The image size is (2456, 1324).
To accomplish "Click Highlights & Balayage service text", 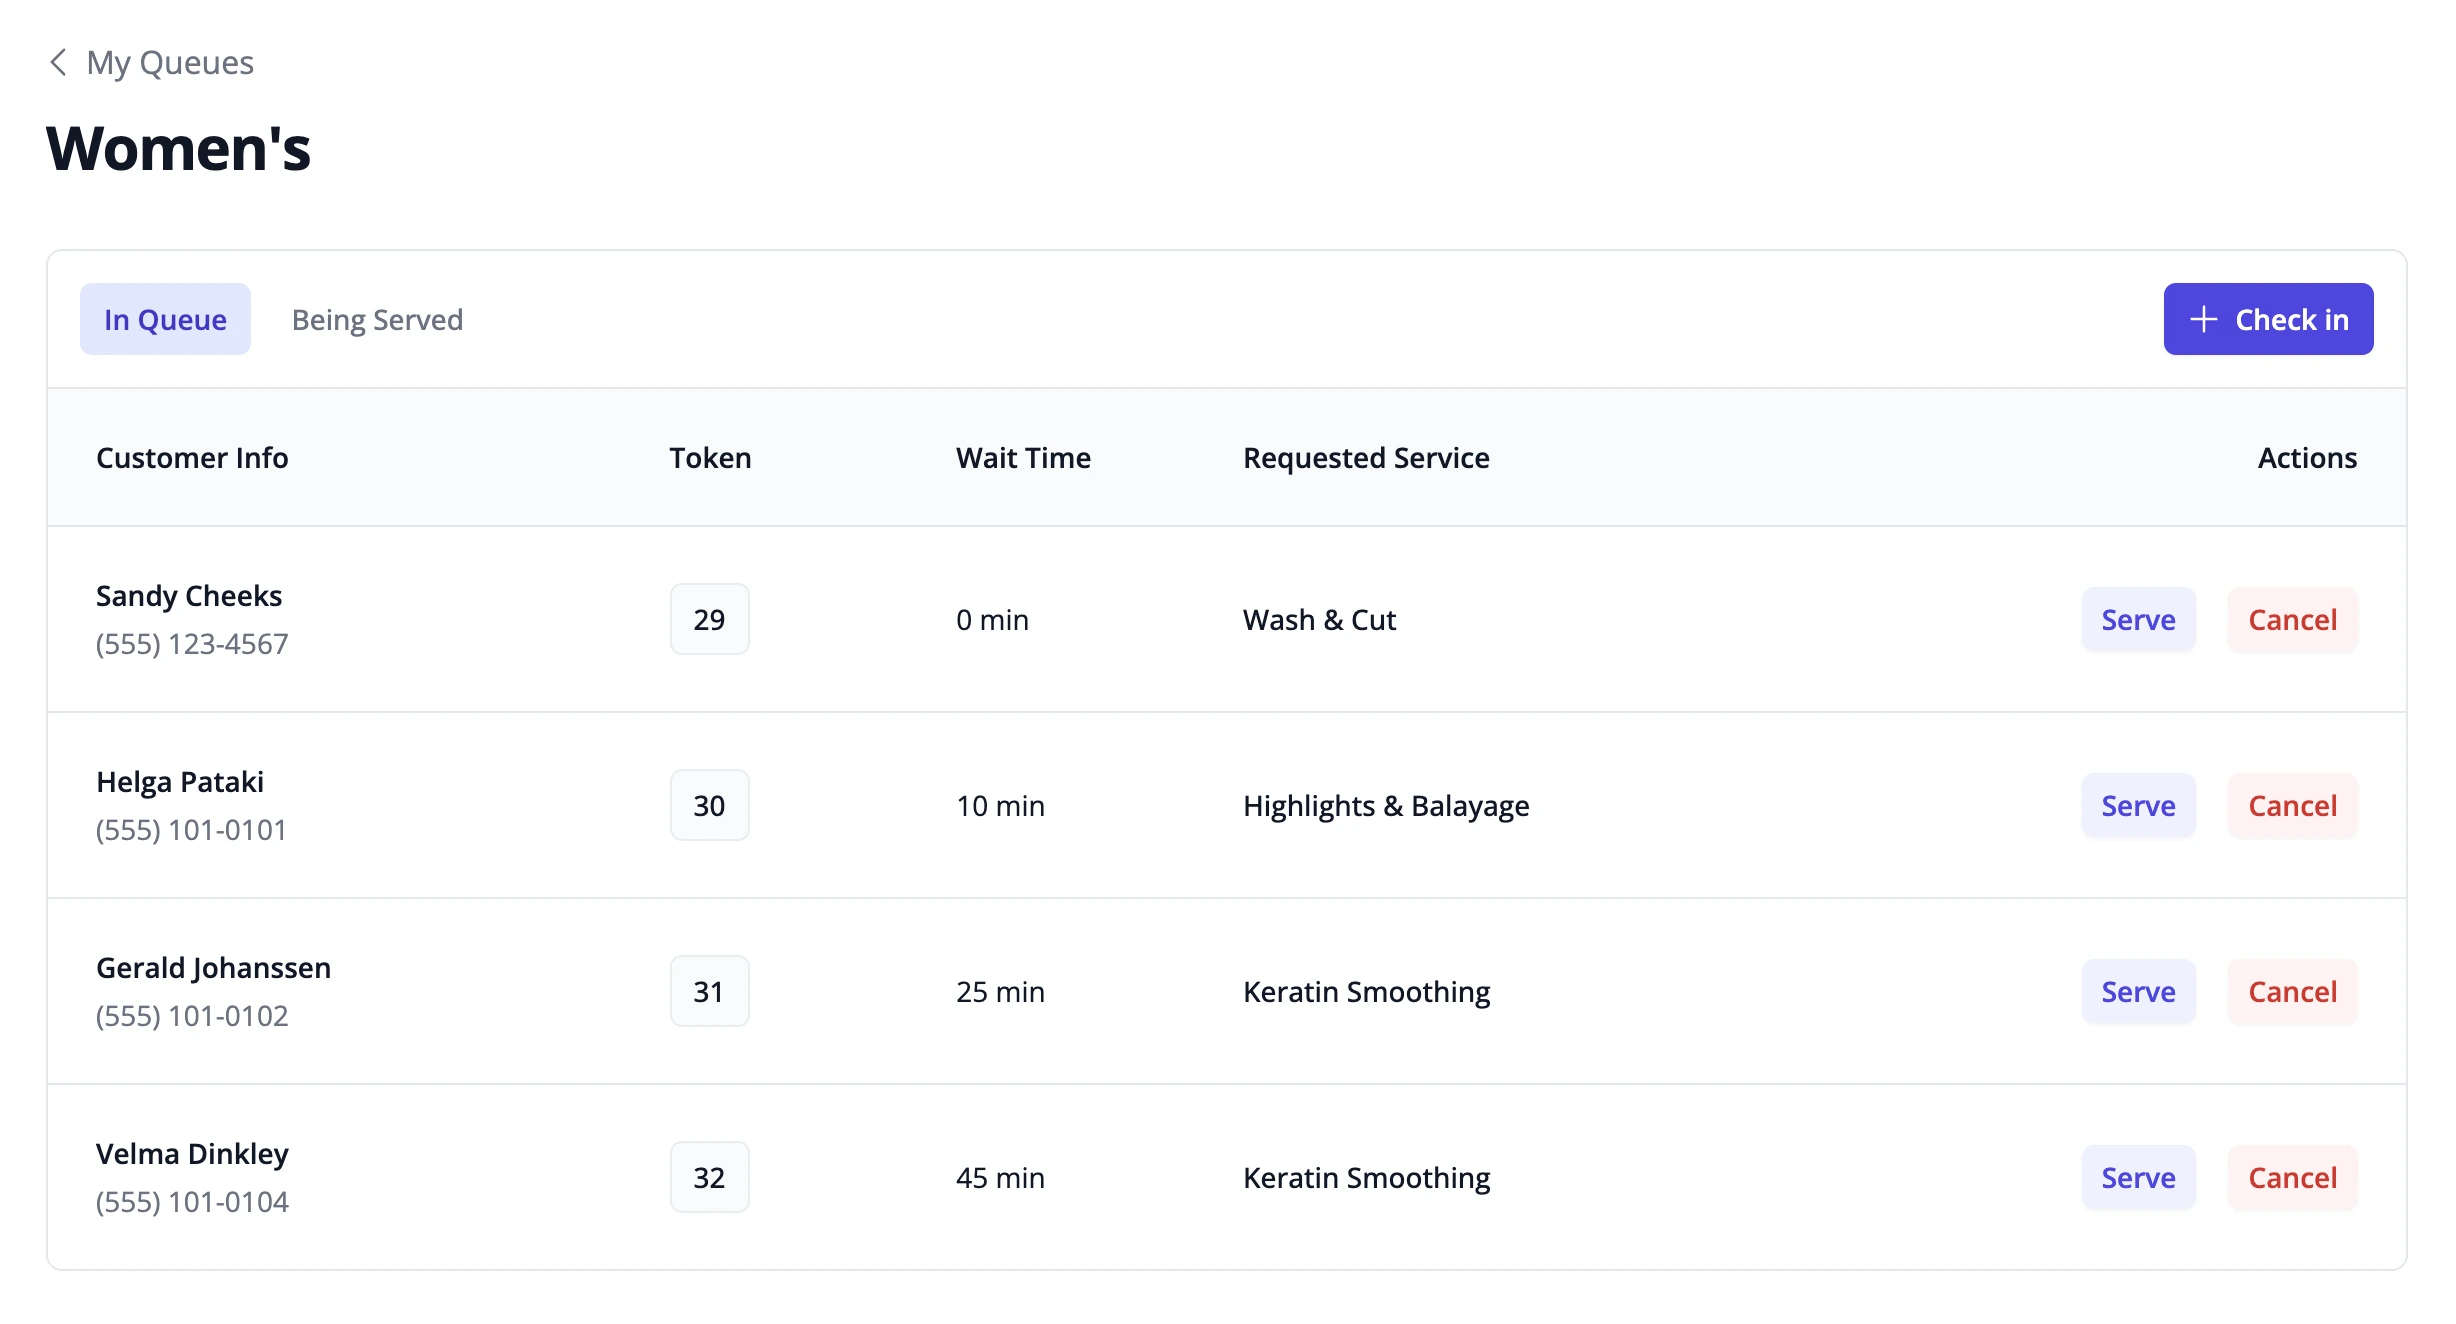I will [1386, 806].
